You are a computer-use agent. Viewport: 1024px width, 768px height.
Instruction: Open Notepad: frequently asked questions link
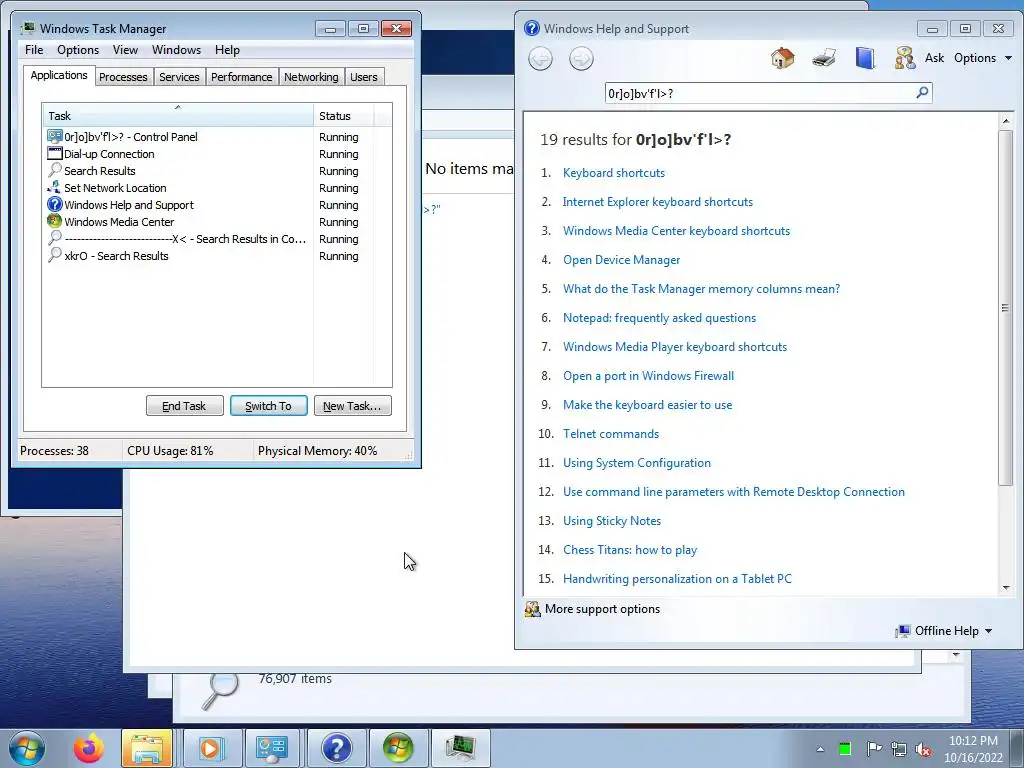point(660,318)
